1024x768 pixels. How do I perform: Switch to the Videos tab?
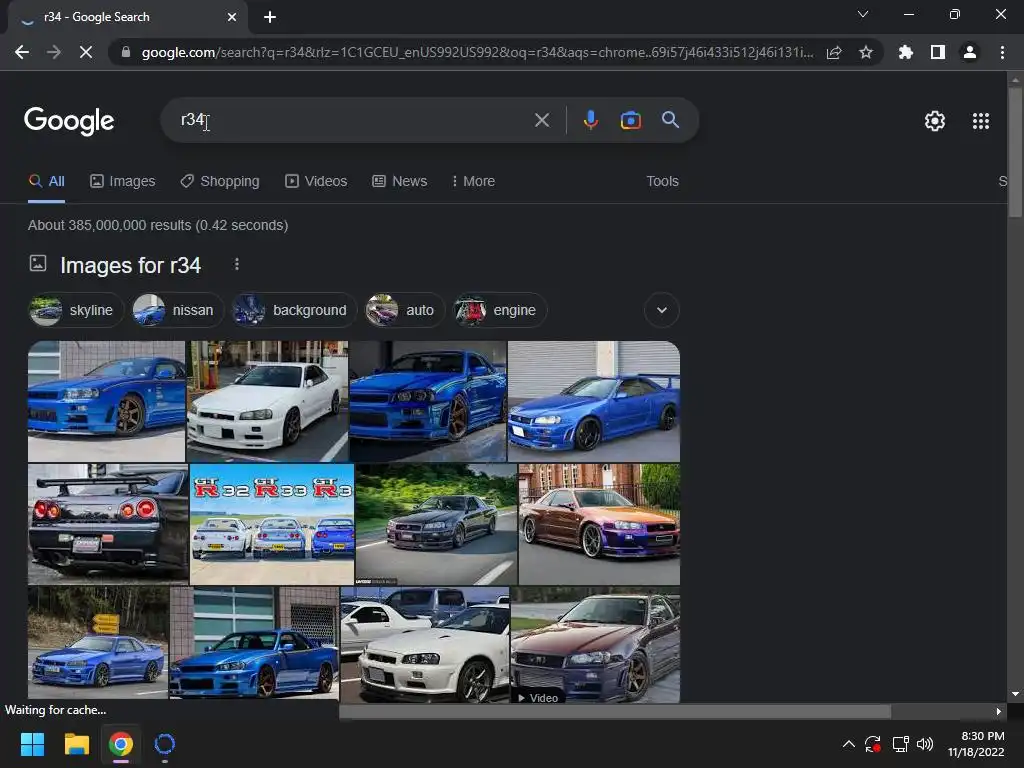[316, 182]
